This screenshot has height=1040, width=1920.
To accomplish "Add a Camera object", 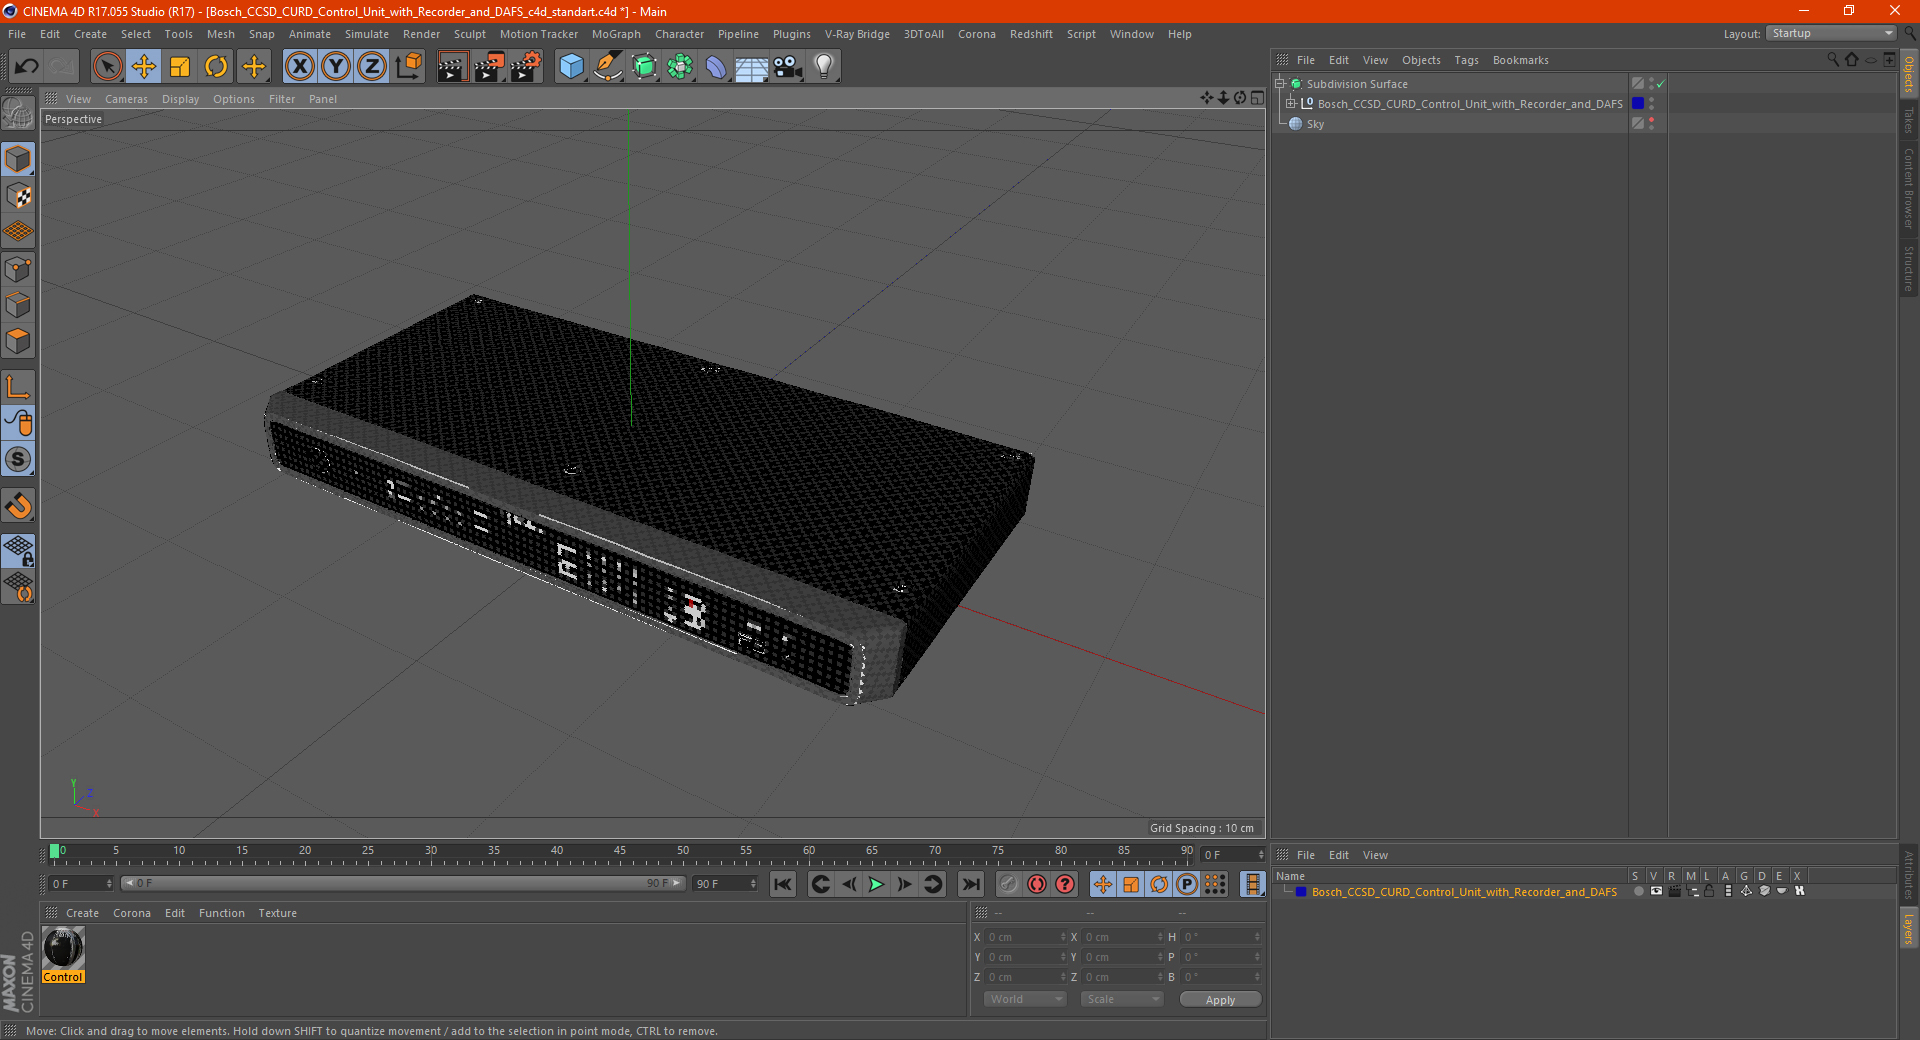I will click(x=788, y=67).
